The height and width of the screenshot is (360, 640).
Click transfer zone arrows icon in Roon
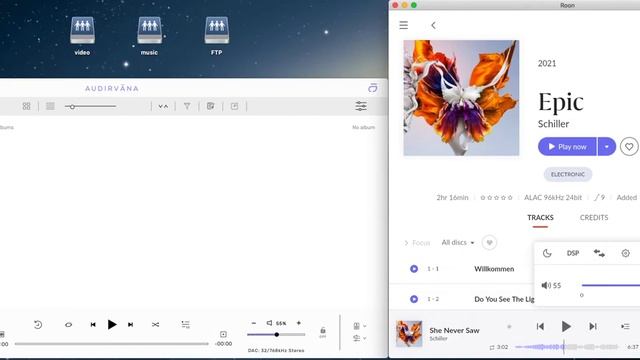[599, 253]
